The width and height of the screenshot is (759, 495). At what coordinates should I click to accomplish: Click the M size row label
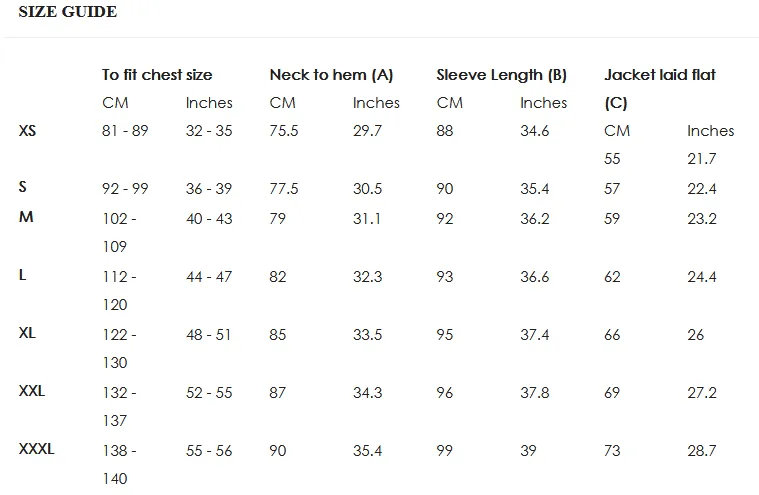(x=26, y=217)
